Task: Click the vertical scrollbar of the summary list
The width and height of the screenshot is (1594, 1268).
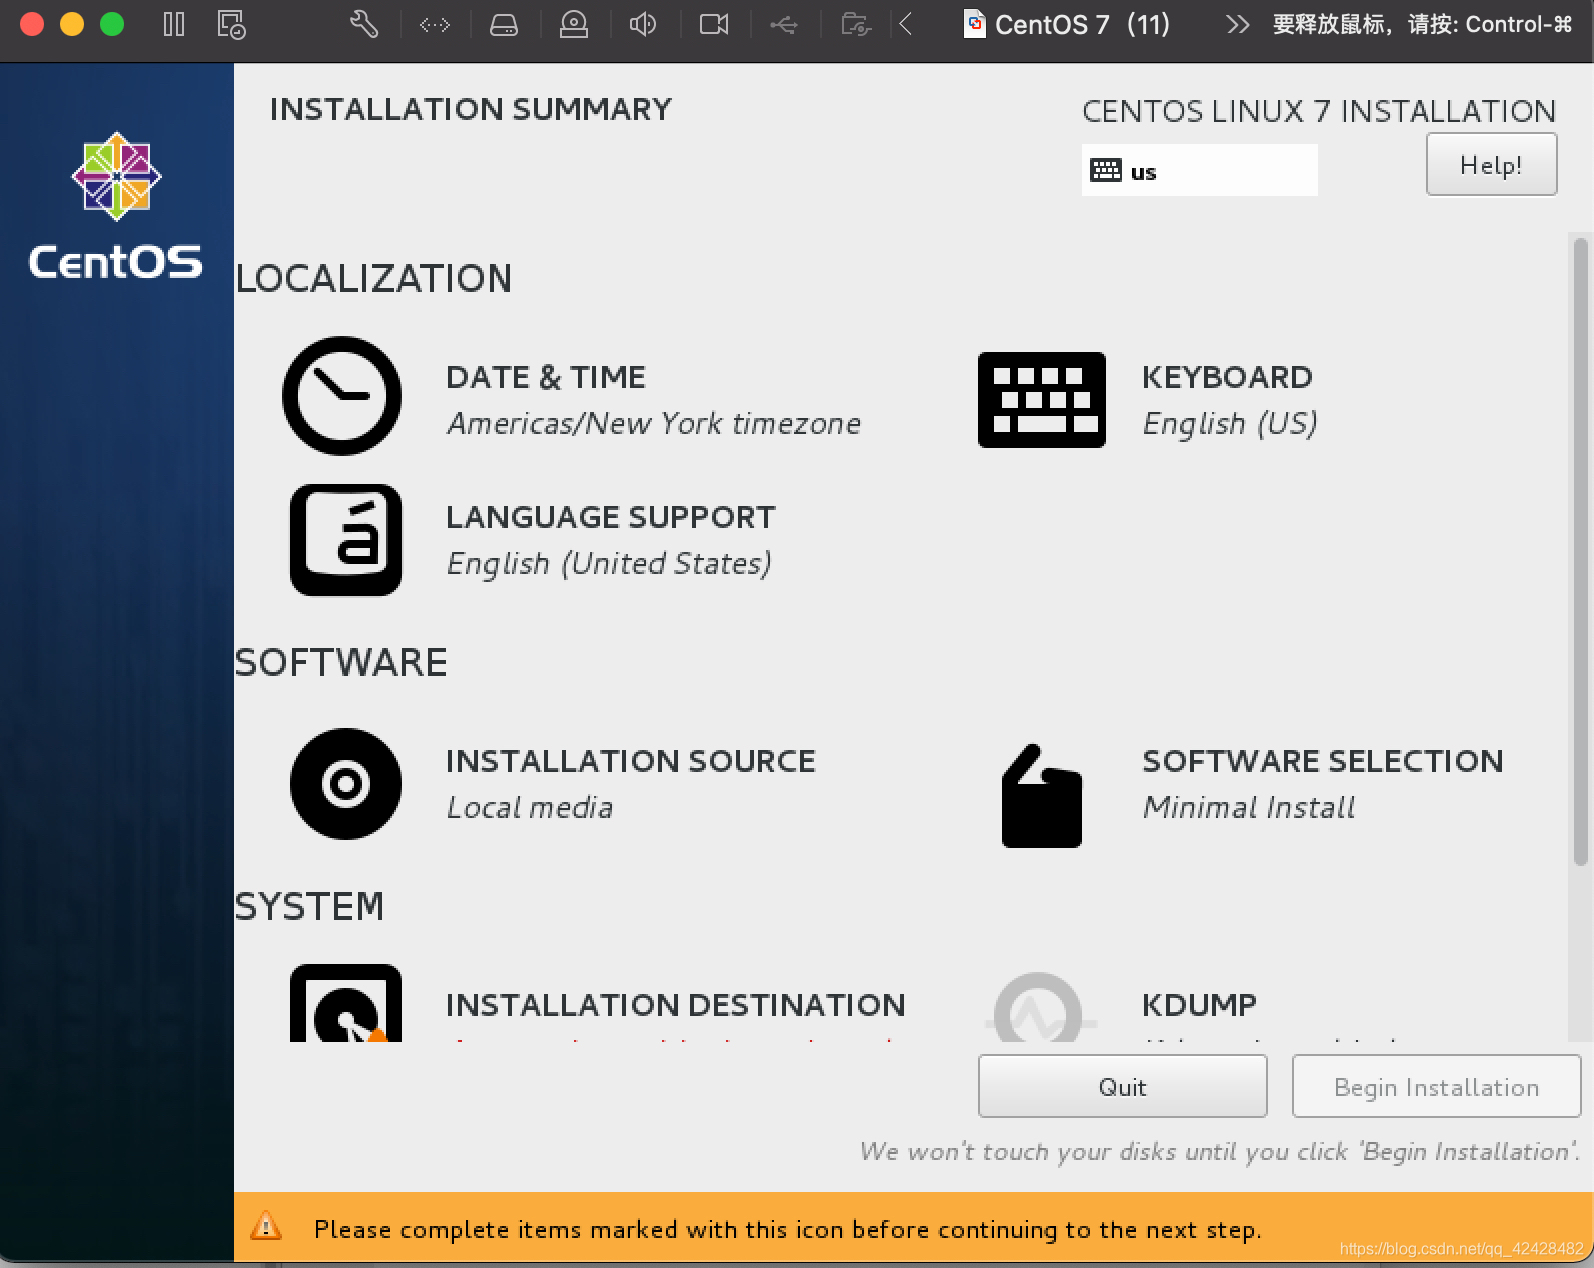Action: (1581, 551)
